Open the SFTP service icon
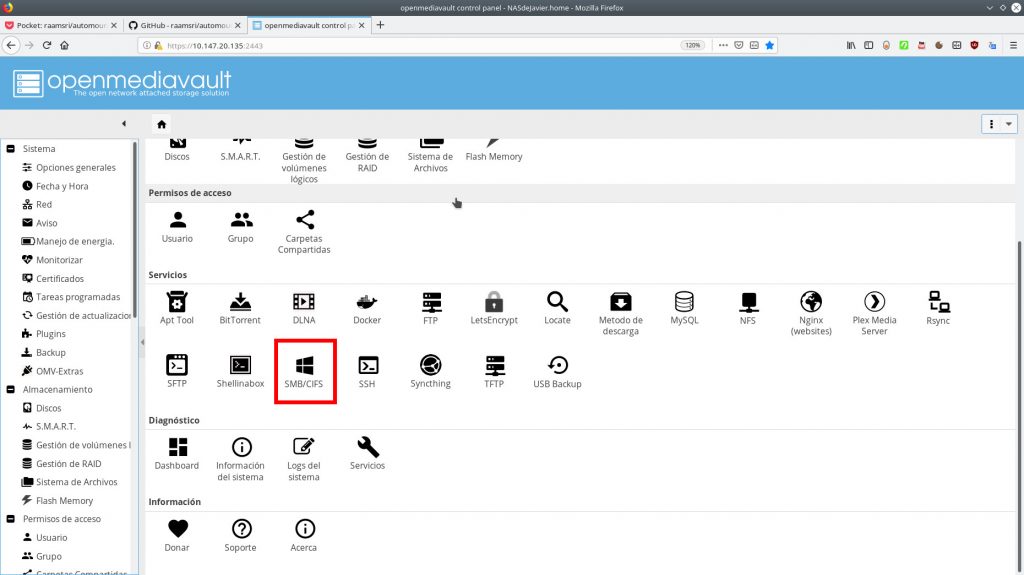1024x575 pixels. point(177,371)
